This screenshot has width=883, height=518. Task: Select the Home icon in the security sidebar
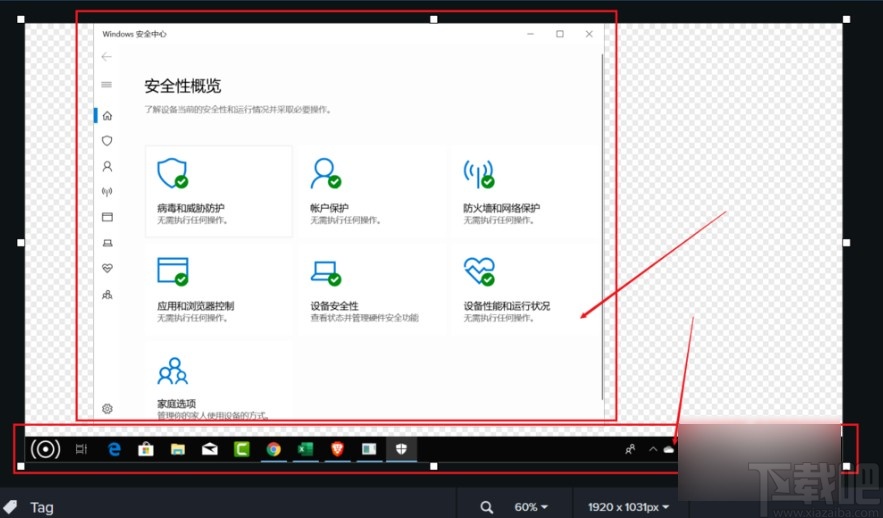pyautogui.click(x=107, y=115)
